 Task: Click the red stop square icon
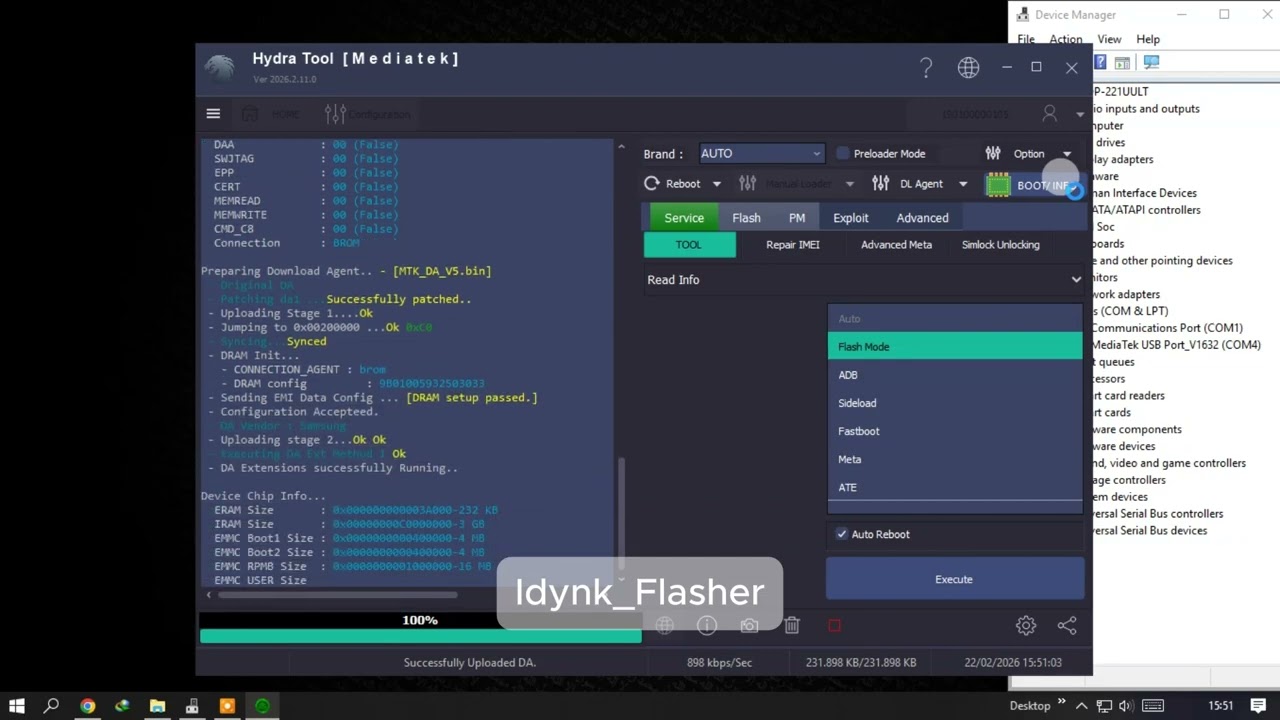834,626
